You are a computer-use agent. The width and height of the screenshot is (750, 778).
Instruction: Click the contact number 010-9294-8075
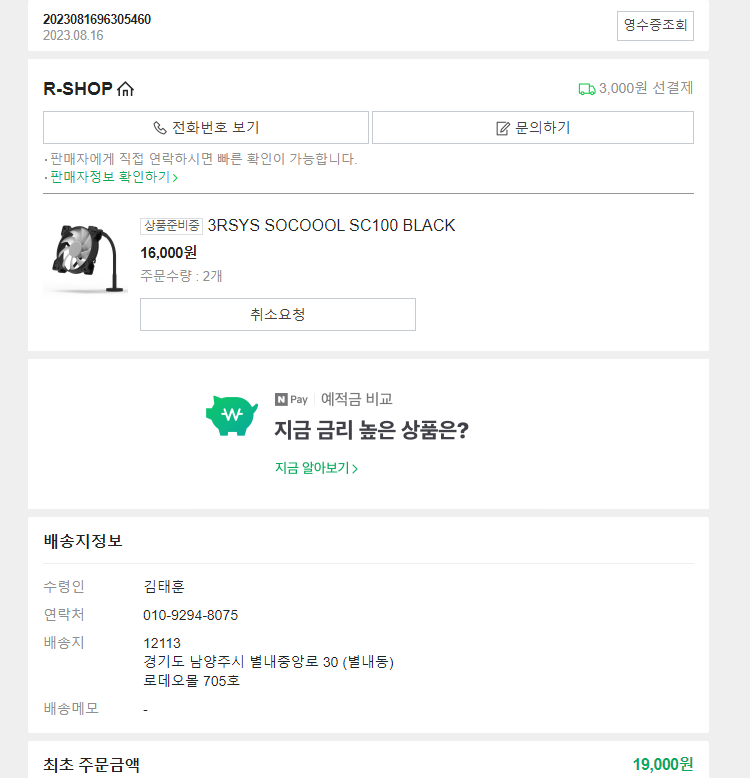pos(190,615)
